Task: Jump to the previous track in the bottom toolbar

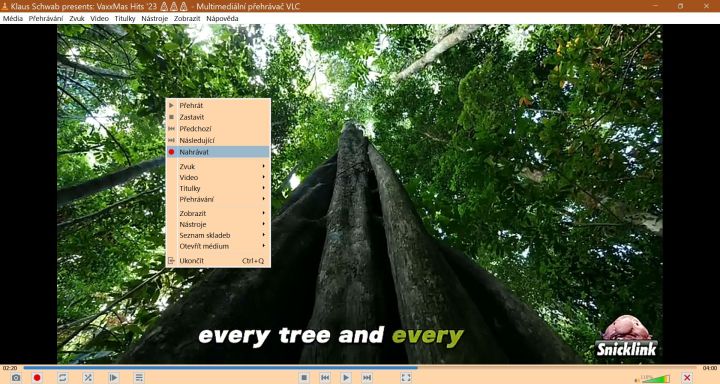Action: 325,378
